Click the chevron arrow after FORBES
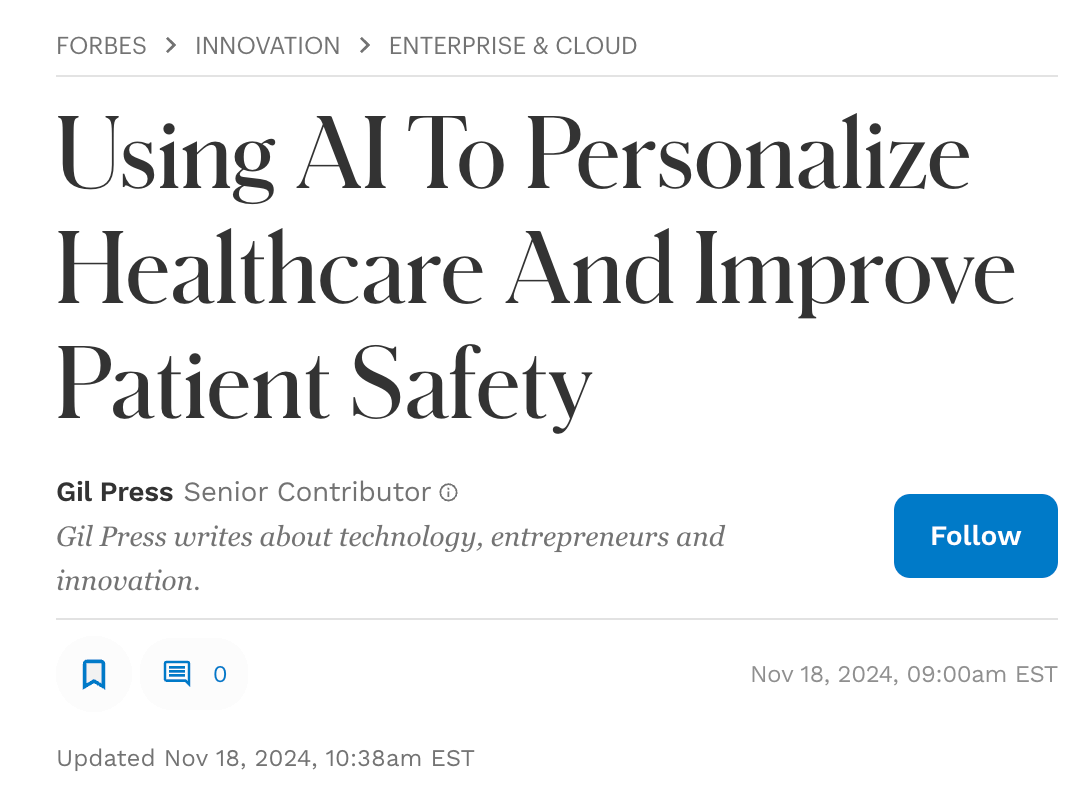This screenshot has width=1078, height=806. 171,45
